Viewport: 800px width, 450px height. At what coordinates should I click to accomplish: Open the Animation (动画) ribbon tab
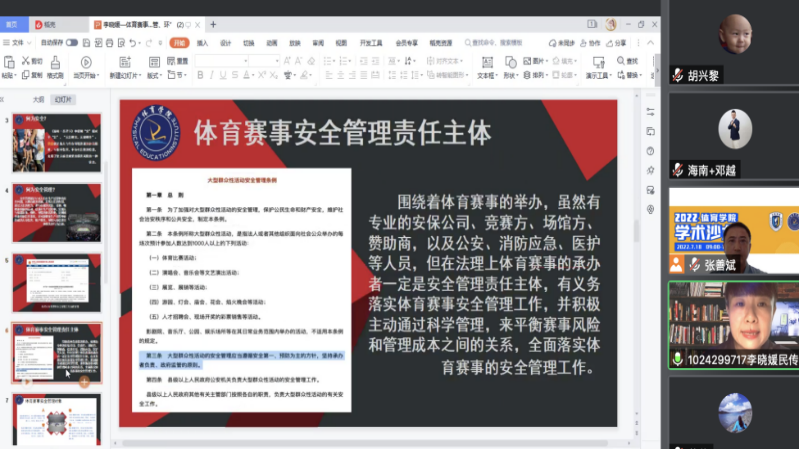[x=271, y=43]
